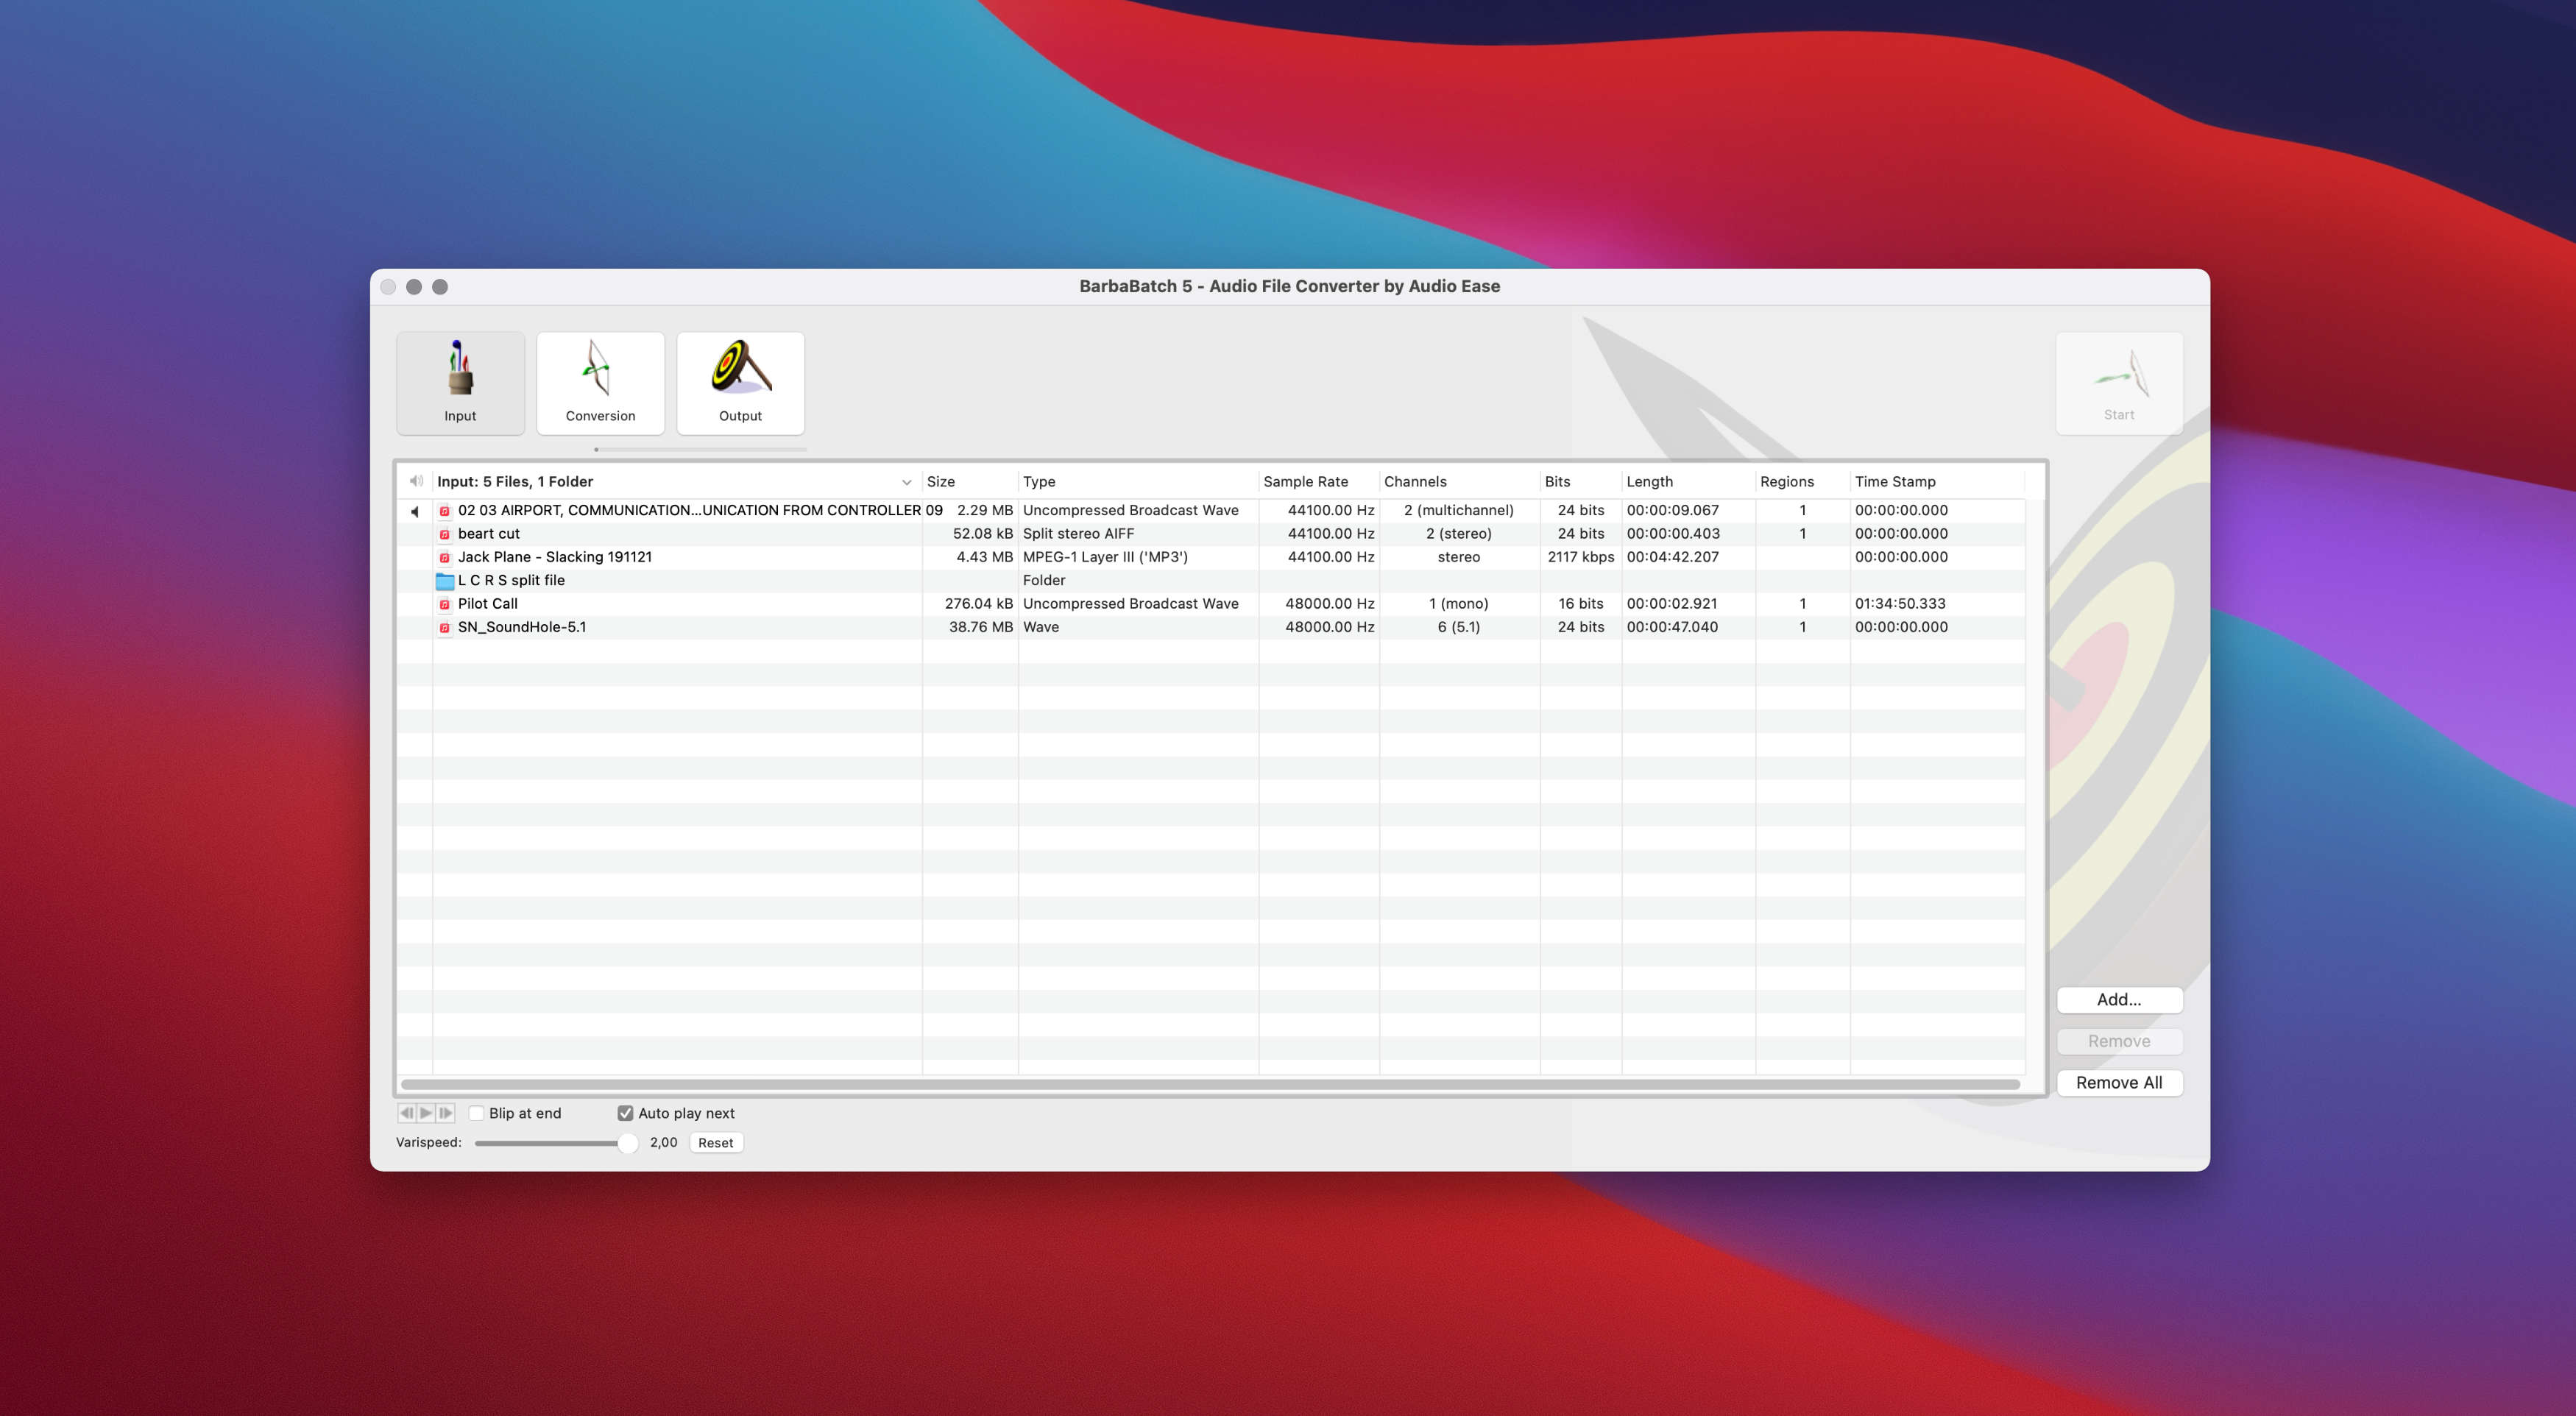Click the 1 (mono) channels cell
The width and height of the screenshot is (2576, 1416).
(1459, 604)
